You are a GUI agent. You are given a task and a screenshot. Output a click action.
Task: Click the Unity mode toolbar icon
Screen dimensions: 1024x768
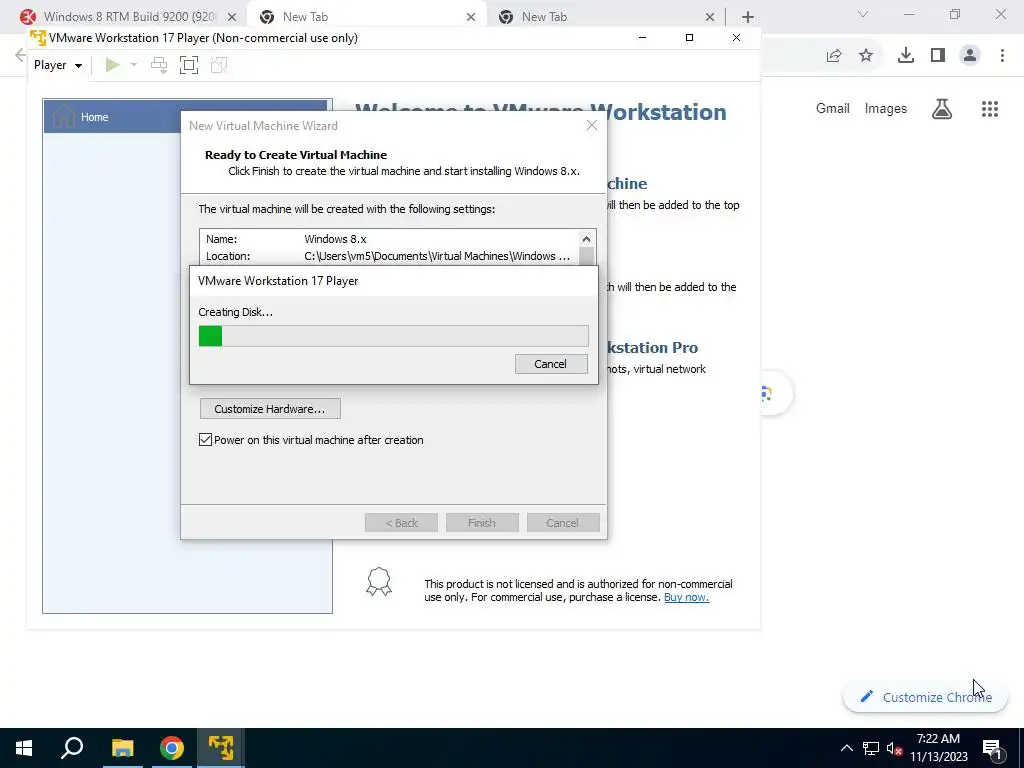219,65
